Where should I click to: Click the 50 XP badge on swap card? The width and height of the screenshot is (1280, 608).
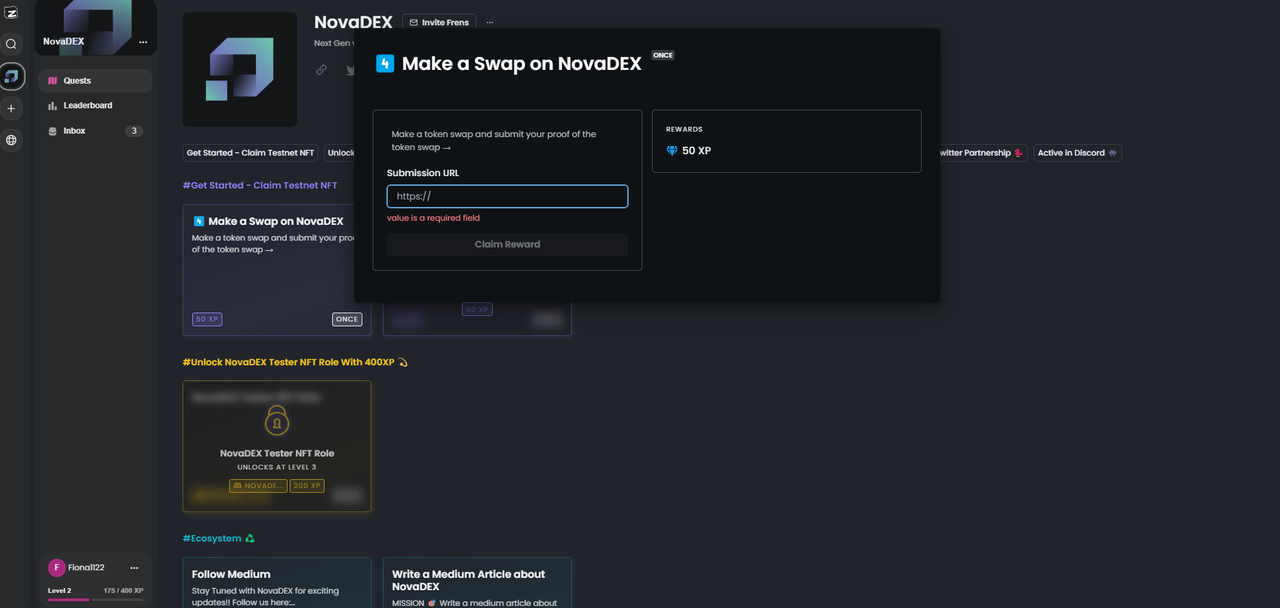click(x=208, y=319)
